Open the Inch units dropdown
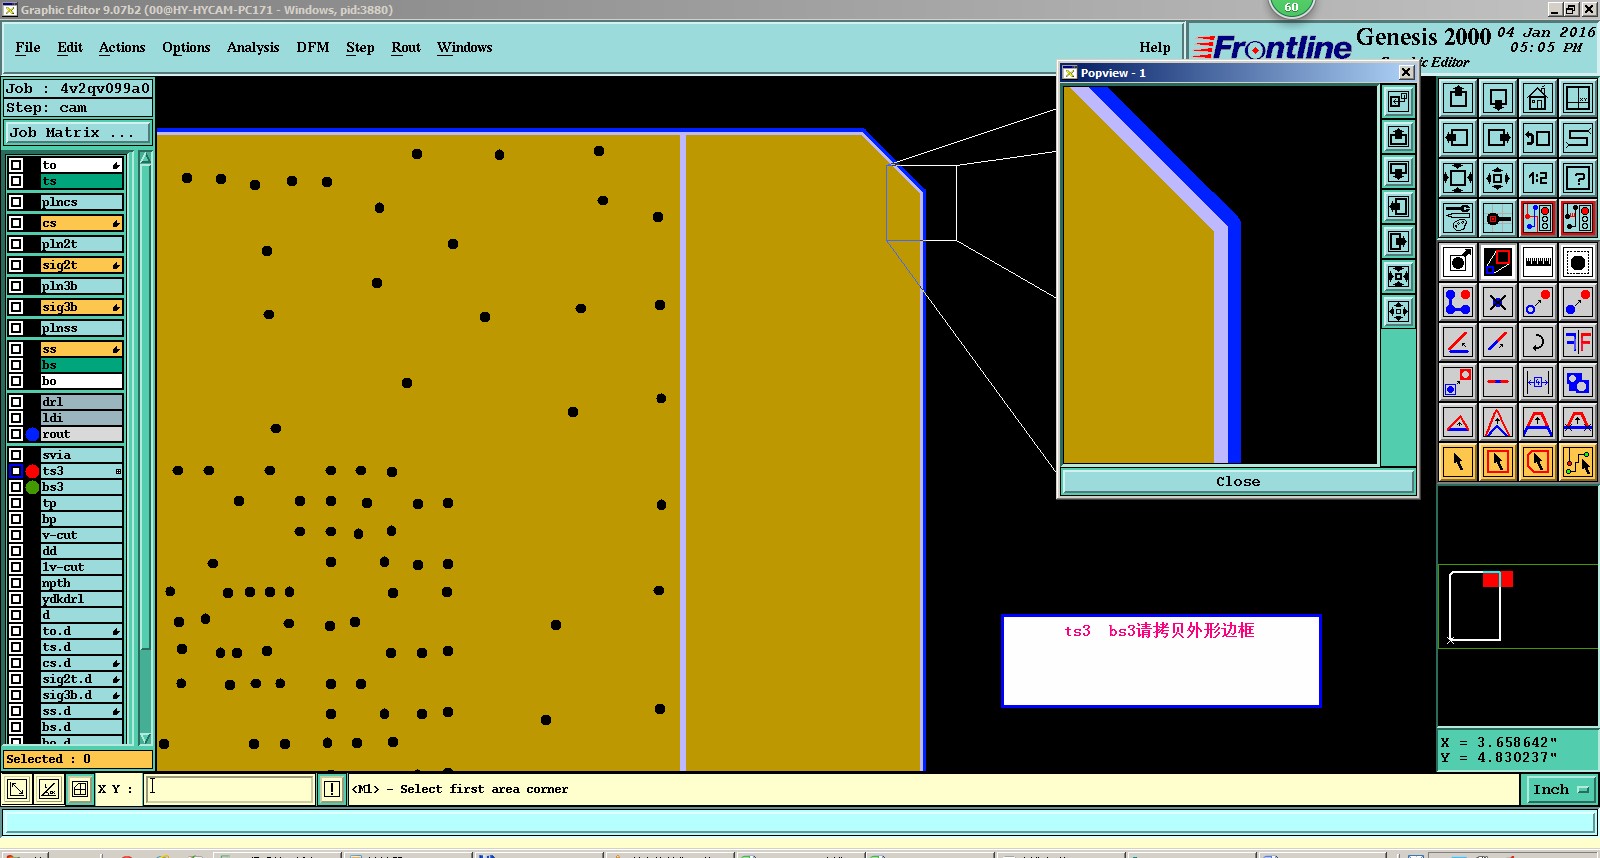 coord(1560,789)
